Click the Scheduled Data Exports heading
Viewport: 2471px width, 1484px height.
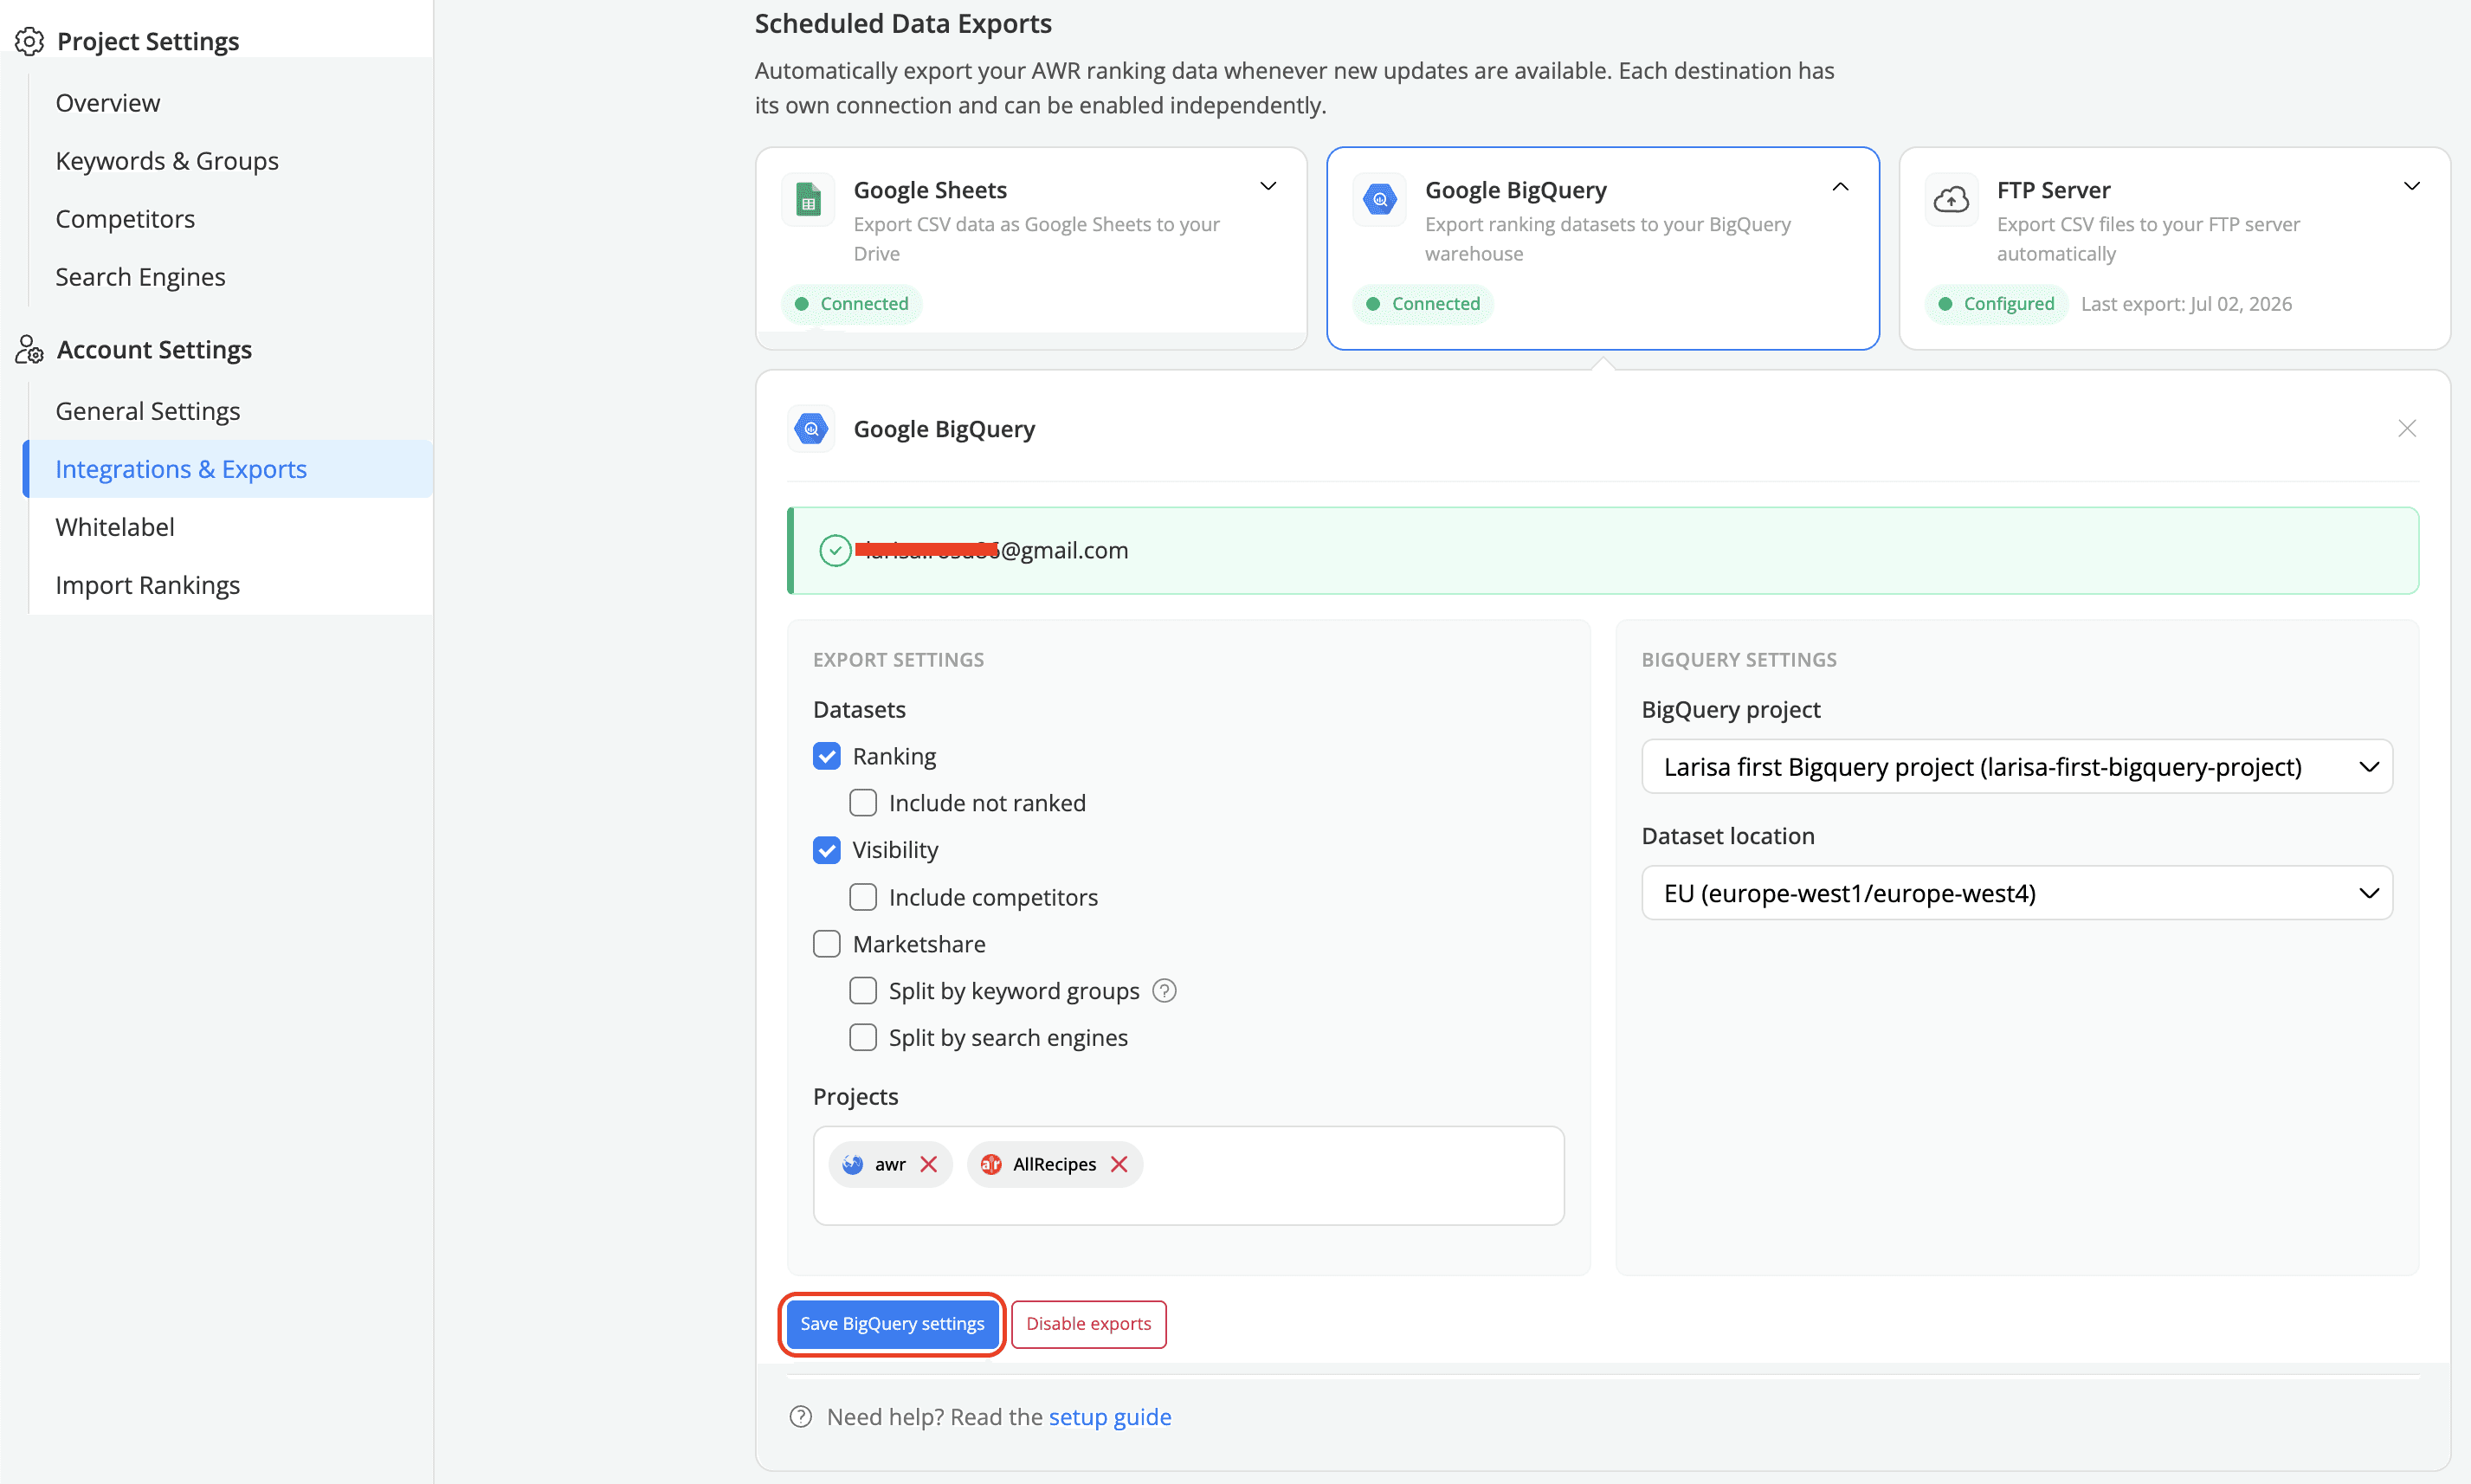click(x=903, y=23)
